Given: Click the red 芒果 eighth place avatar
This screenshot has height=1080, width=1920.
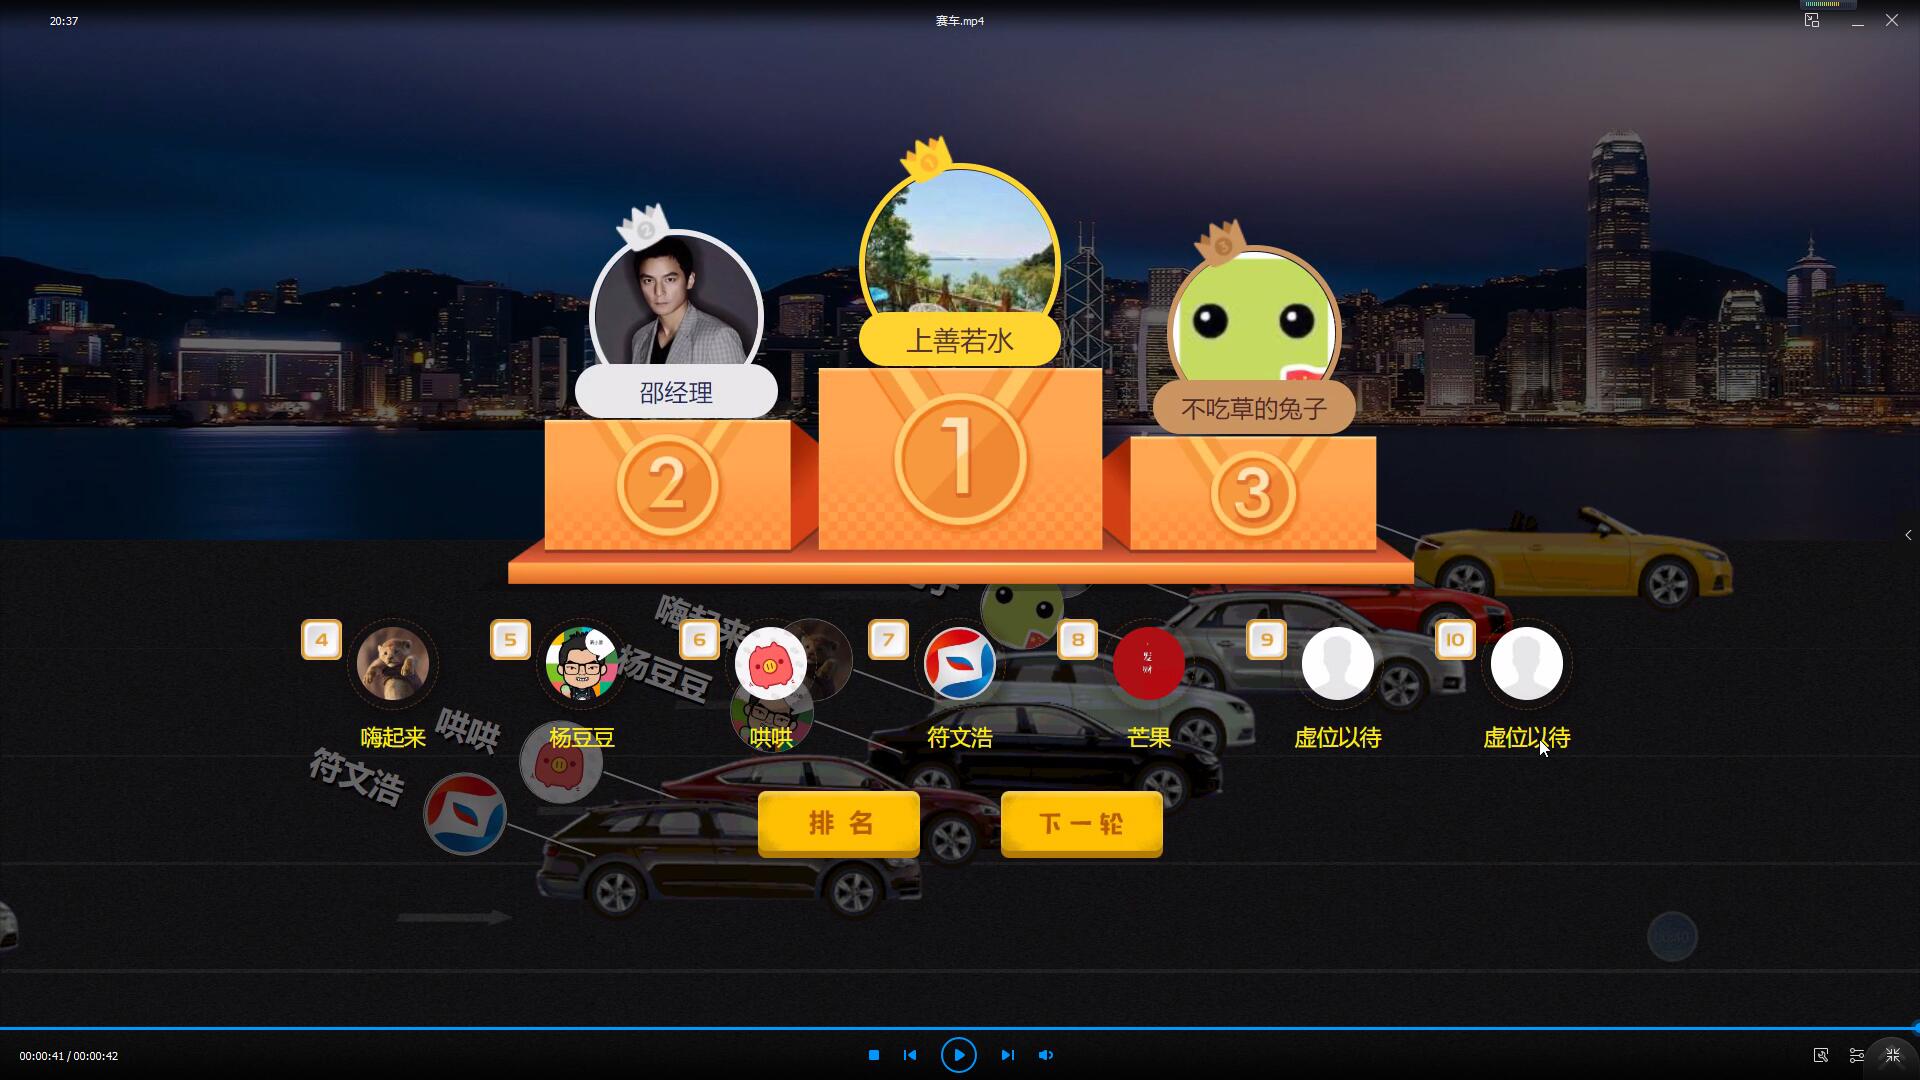Looking at the screenshot, I should pos(1148,664).
